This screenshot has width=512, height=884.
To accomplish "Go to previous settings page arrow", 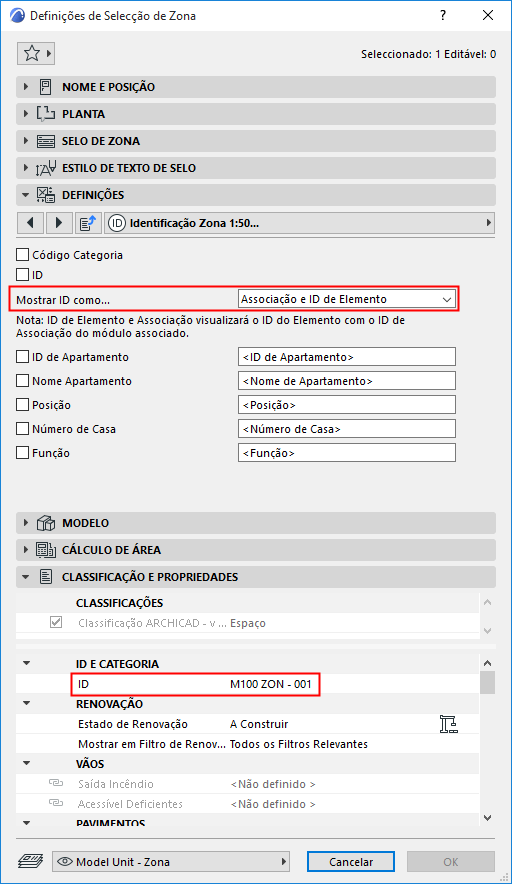I will click(x=30, y=223).
